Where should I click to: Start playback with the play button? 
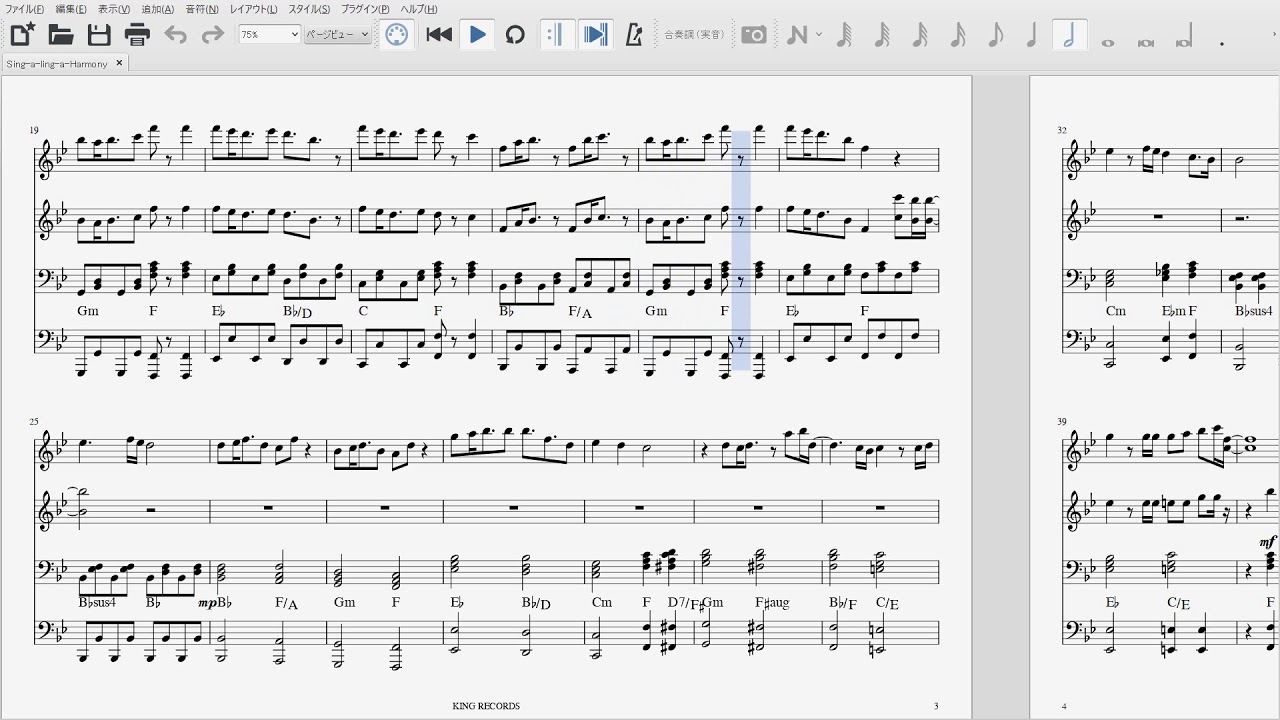point(478,35)
